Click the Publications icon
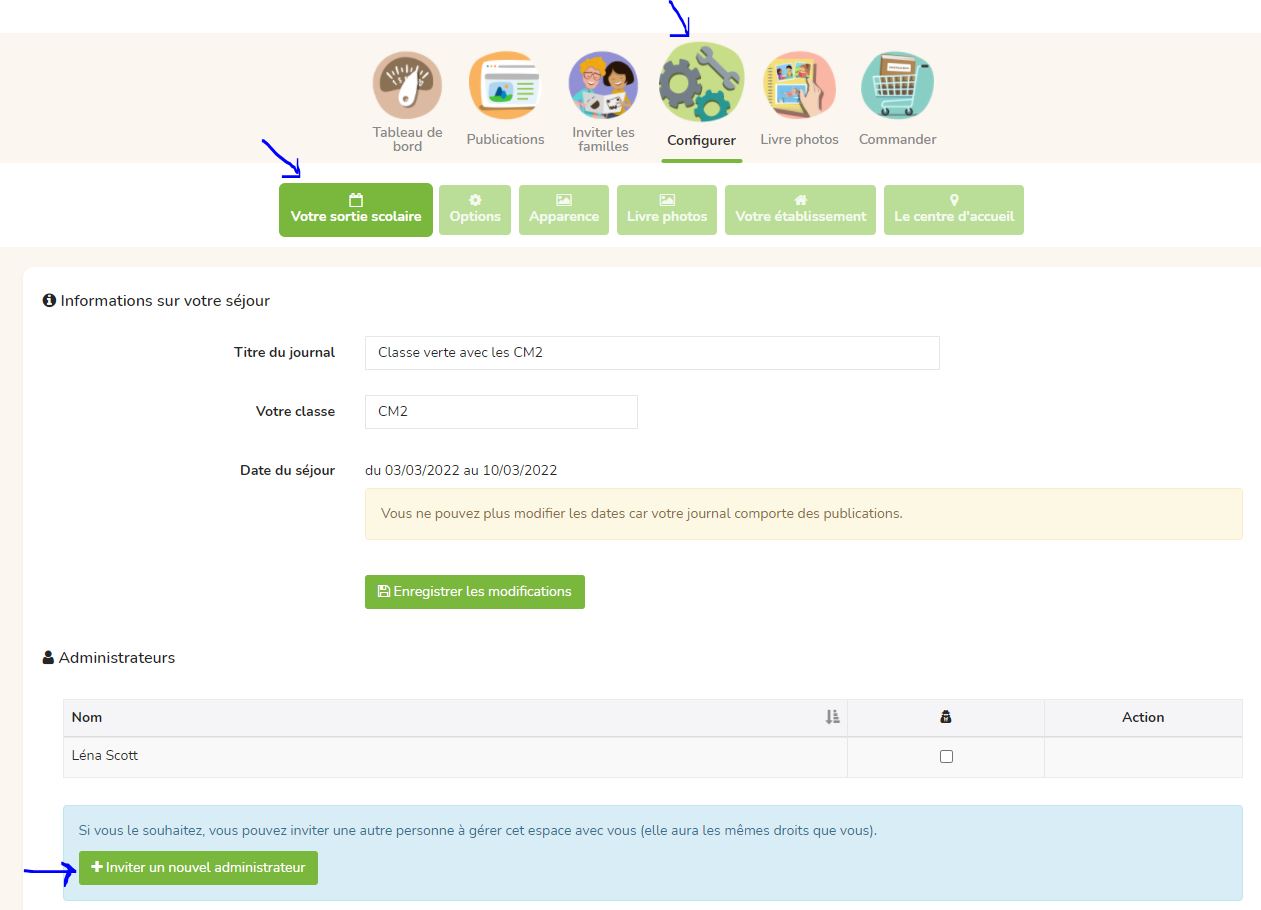The width and height of the screenshot is (1261, 910). 505,86
